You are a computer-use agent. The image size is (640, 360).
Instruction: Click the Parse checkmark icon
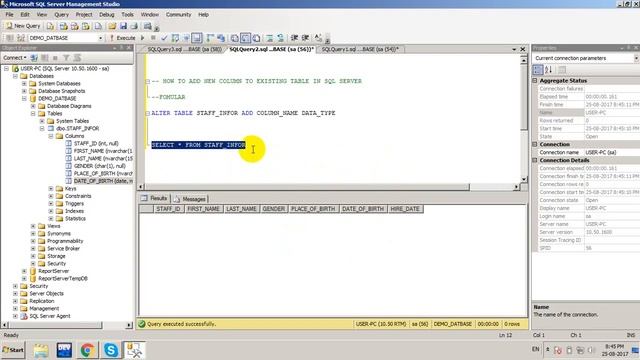(164, 38)
